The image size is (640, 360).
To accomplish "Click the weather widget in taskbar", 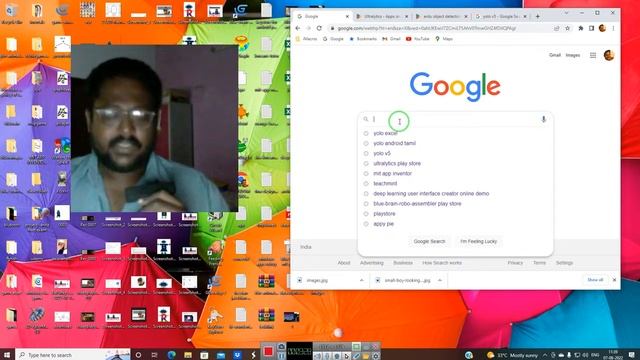I will (x=512, y=355).
